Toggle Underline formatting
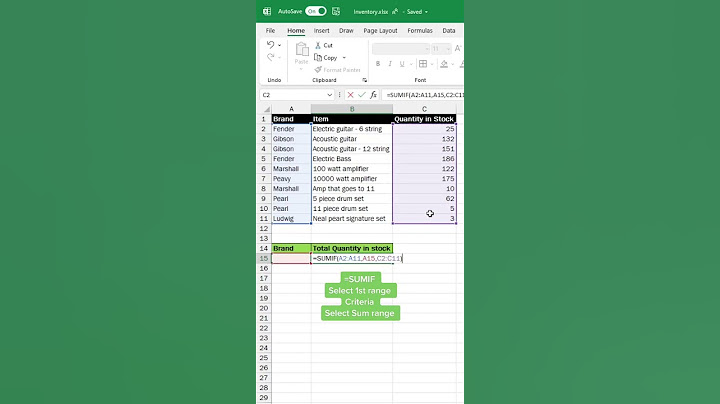The height and width of the screenshot is (404, 720). coord(402,64)
